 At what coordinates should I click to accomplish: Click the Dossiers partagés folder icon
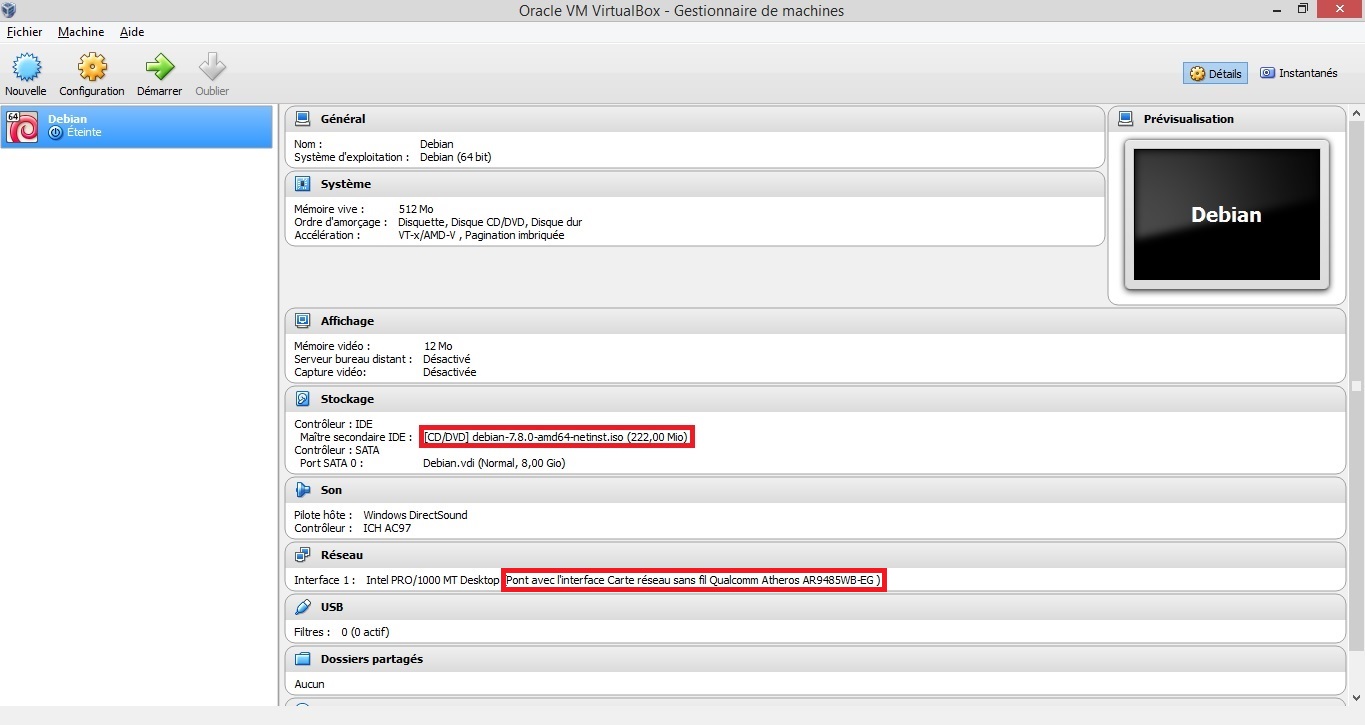(x=302, y=659)
